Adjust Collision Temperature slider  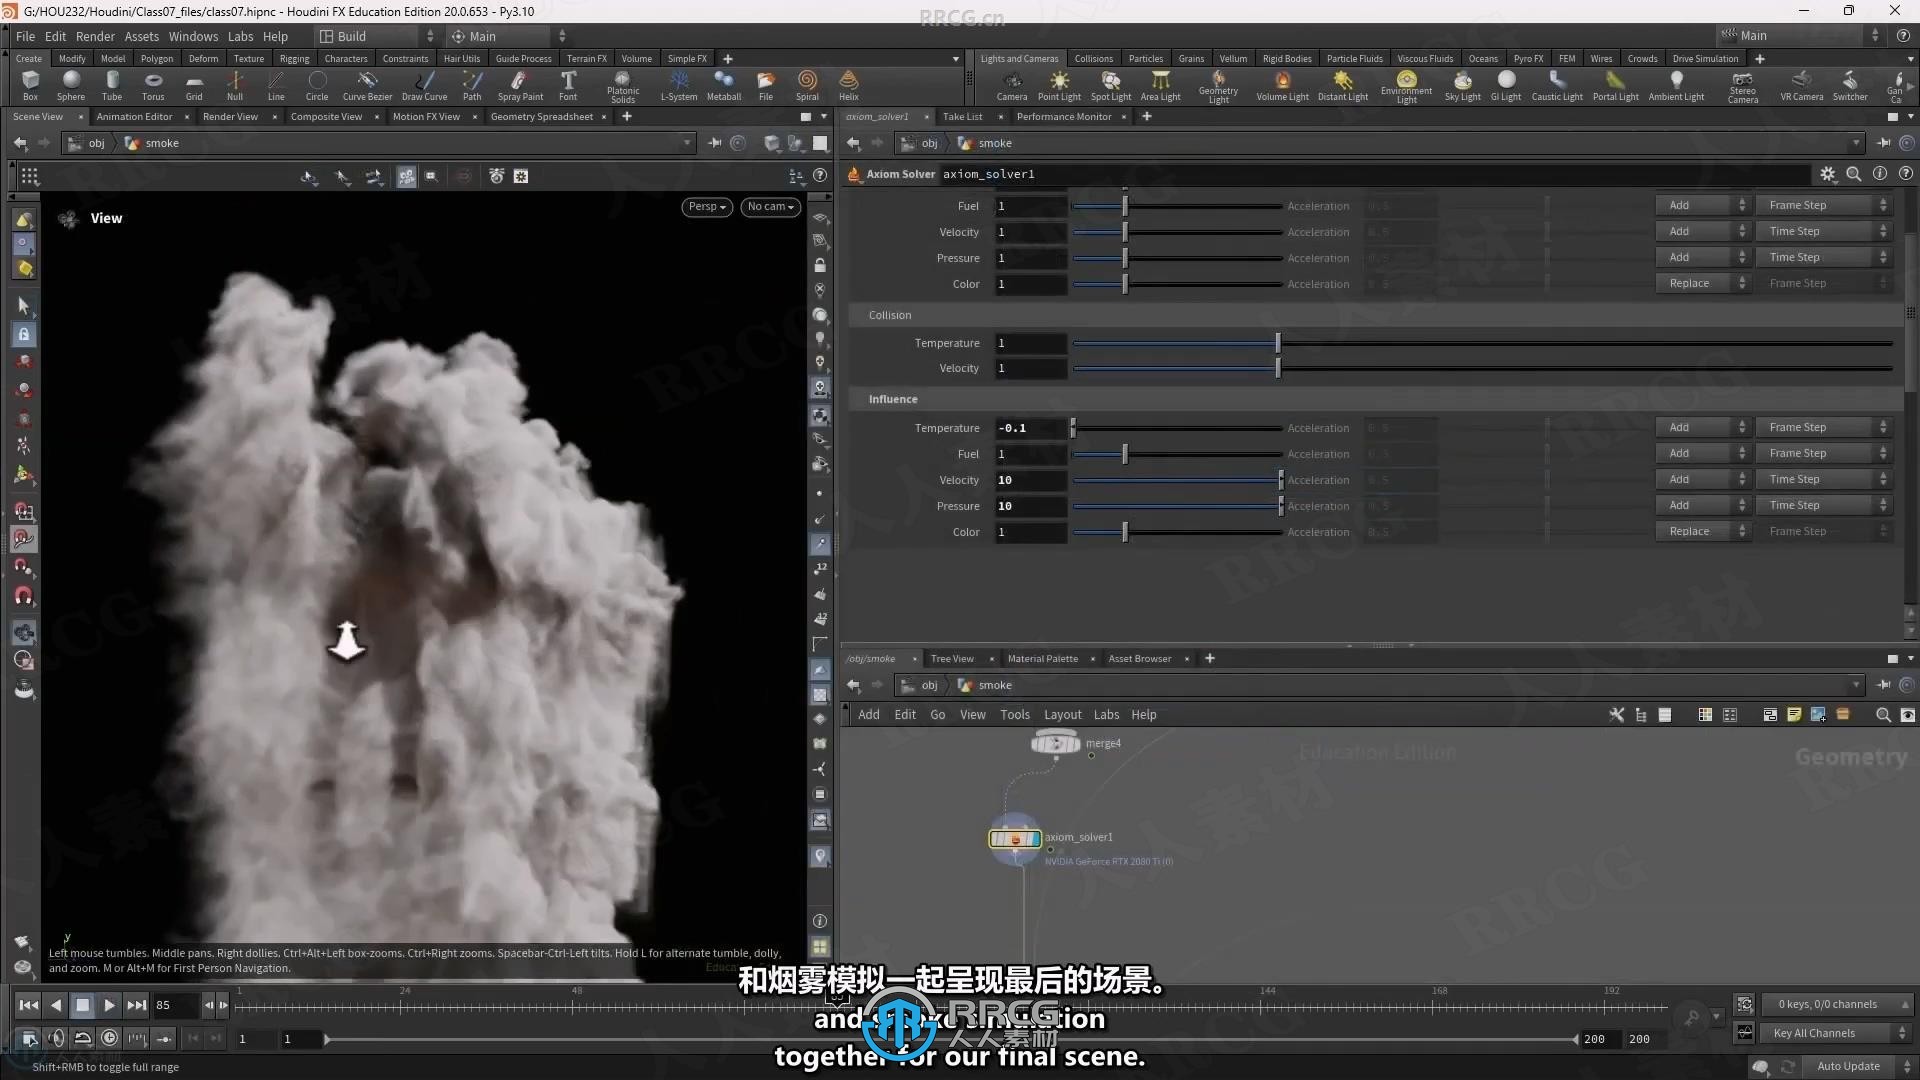(1482, 343)
